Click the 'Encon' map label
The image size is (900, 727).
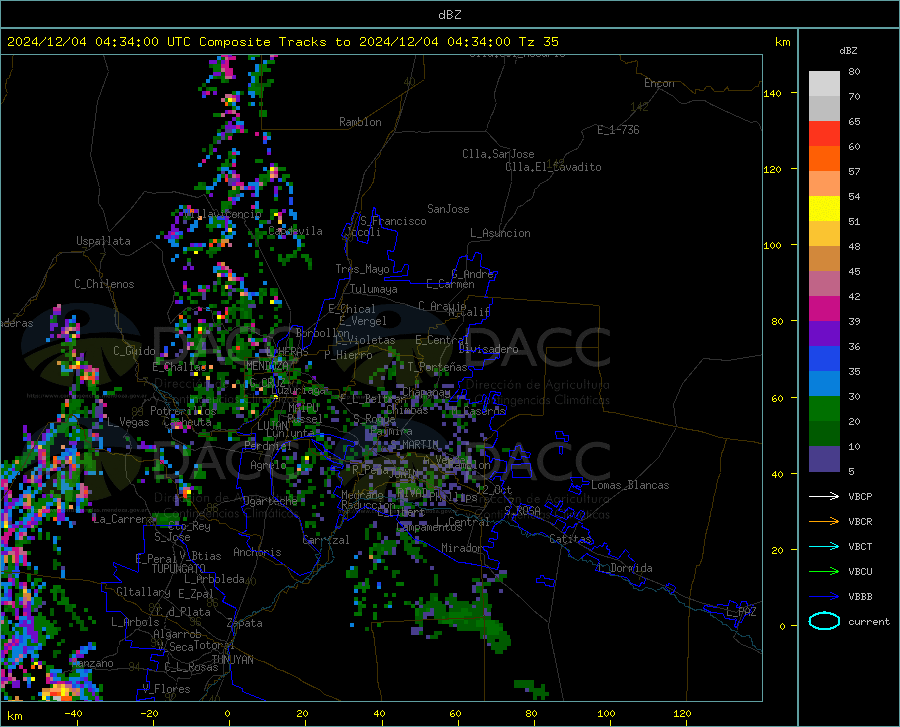[x=659, y=83]
